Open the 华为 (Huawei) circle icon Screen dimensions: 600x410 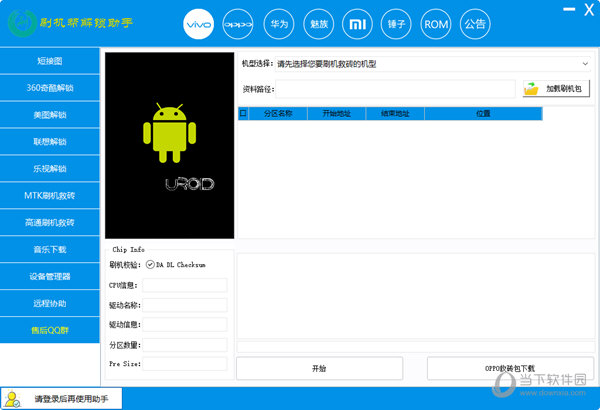coord(279,24)
